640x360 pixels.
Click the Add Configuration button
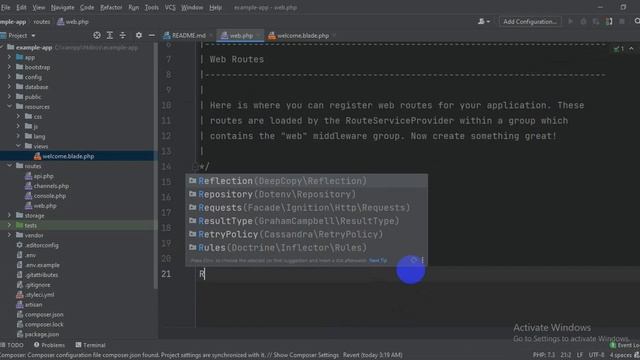pyautogui.click(x=530, y=22)
